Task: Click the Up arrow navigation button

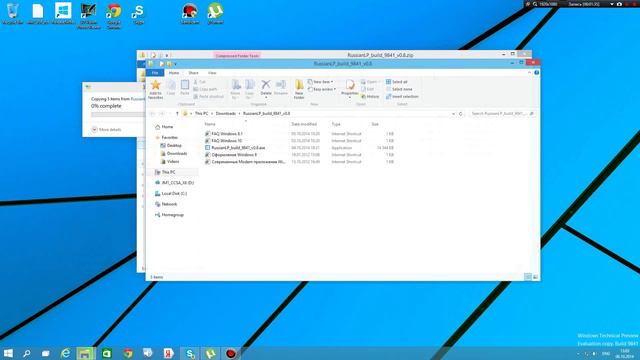Action: 177,113
